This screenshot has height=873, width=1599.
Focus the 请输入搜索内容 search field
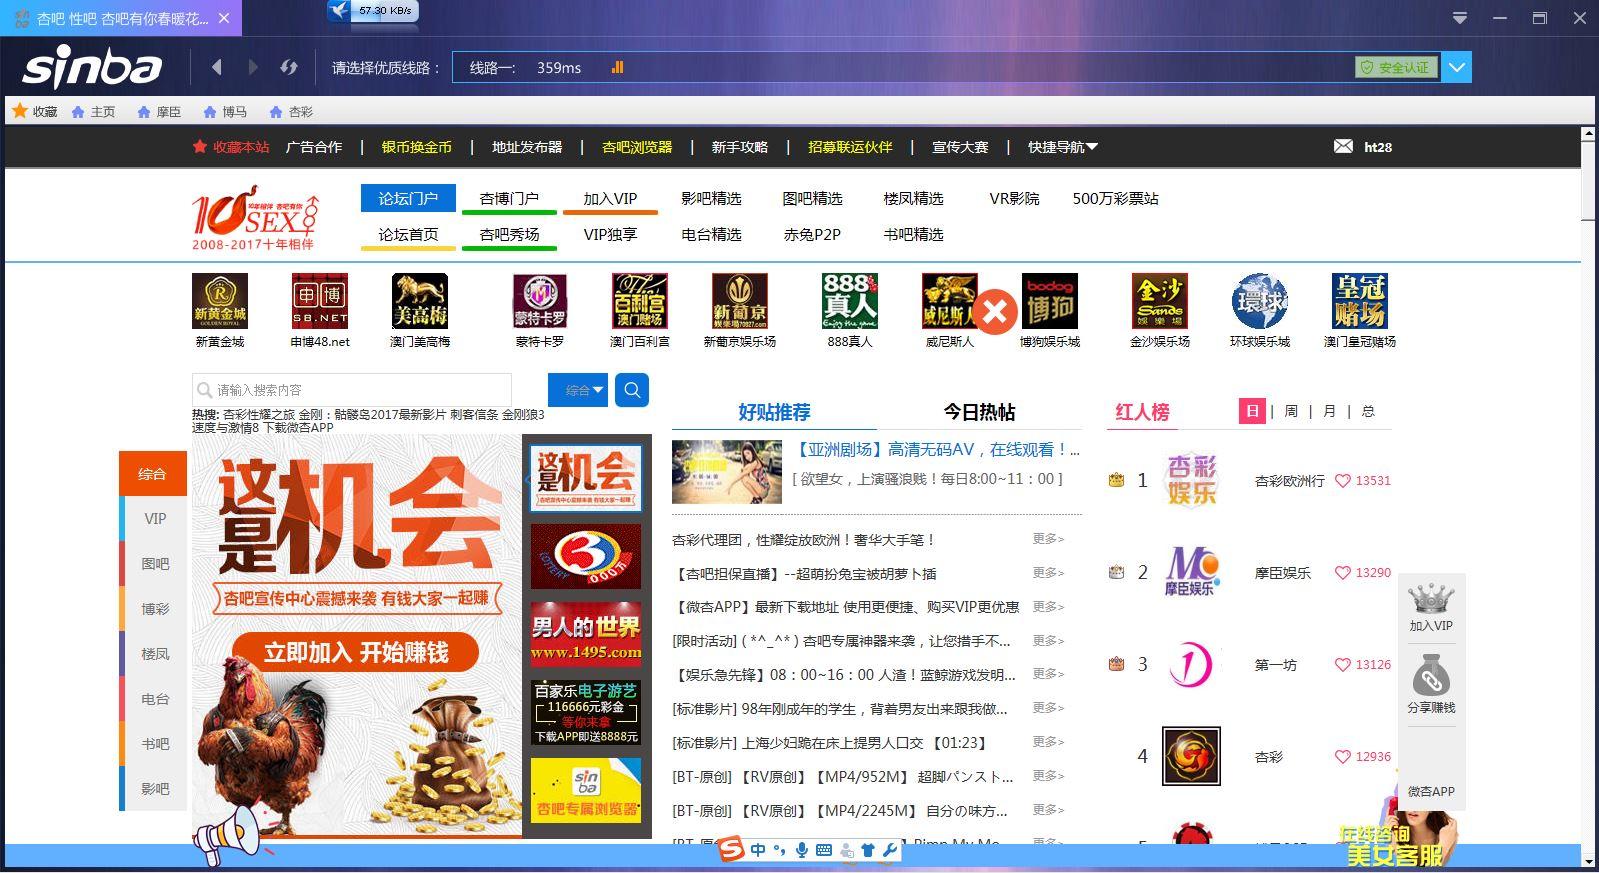[352, 390]
